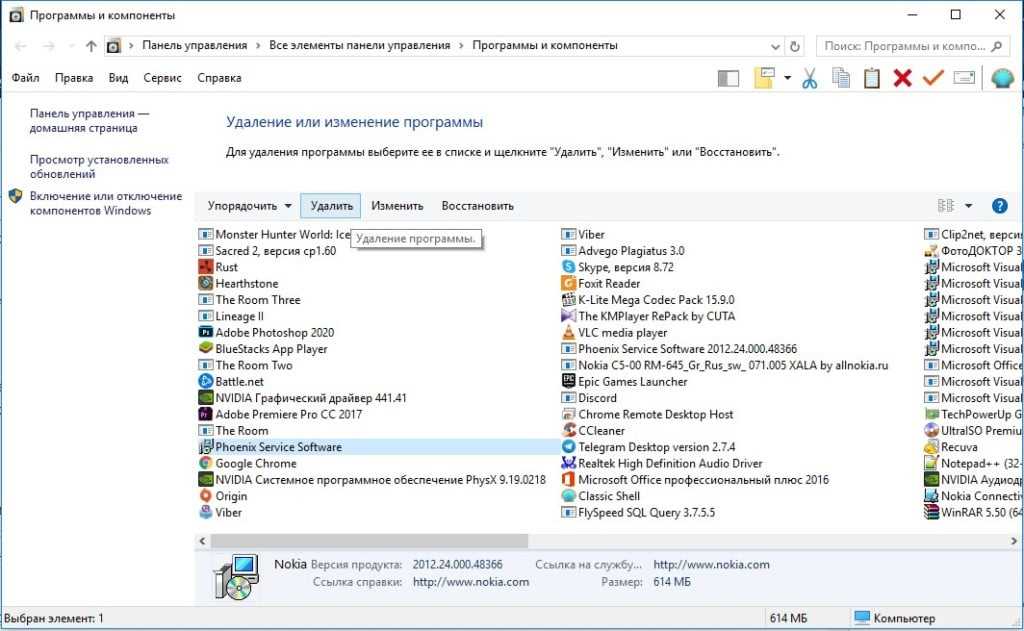Click the BlueStacks App Player icon
1024x631 pixels.
coord(206,349)
